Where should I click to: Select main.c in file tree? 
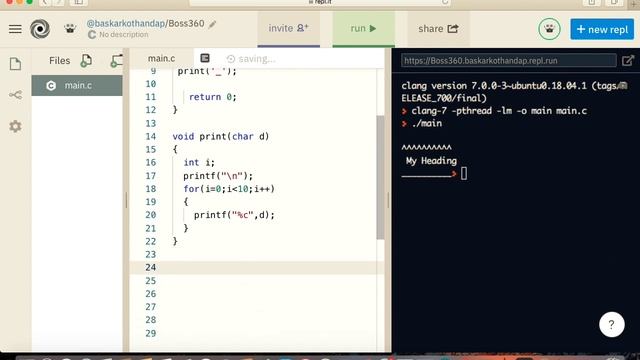click(x=77, y=85)
